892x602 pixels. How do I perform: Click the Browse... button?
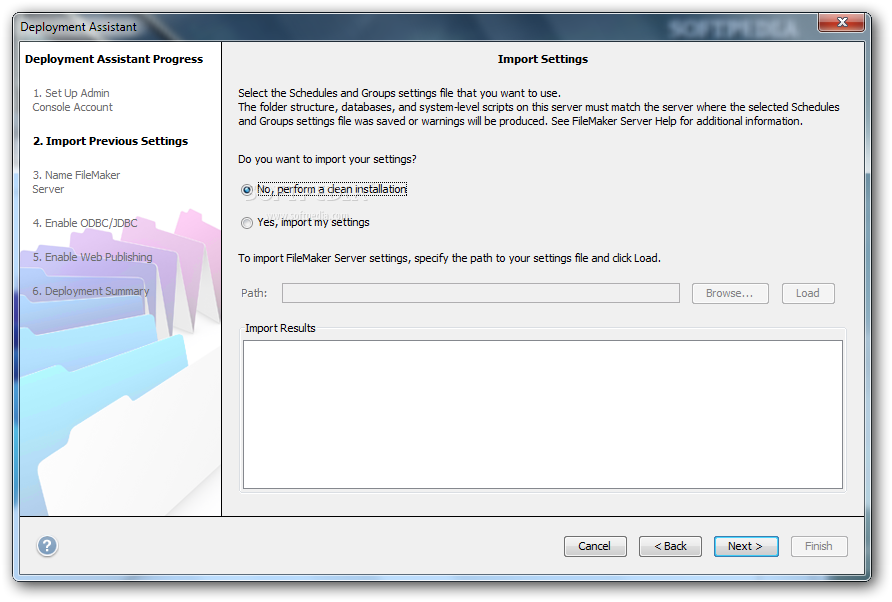[730, 294]
